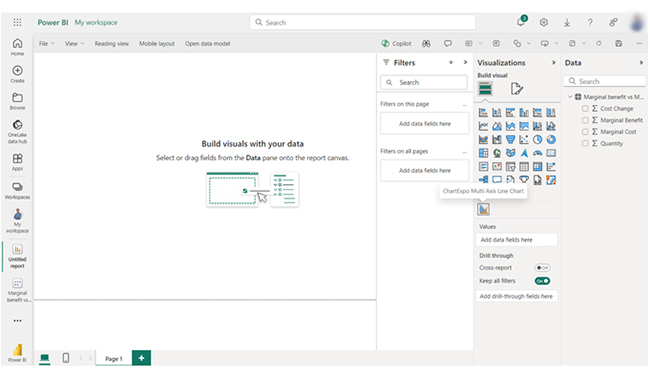Click the Data pane Search box

tap(604, 81)
